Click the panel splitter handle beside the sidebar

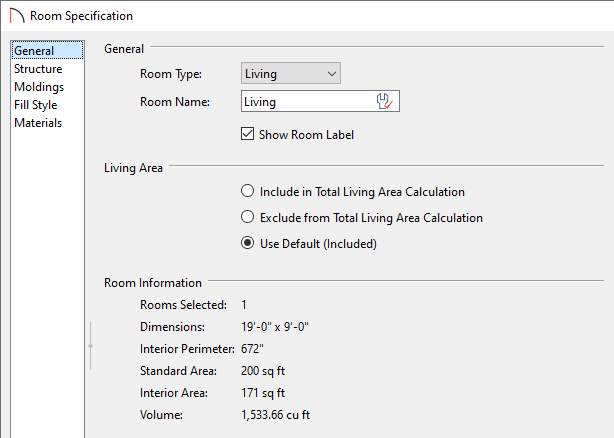pyautogui.click(x=90, y=346)
